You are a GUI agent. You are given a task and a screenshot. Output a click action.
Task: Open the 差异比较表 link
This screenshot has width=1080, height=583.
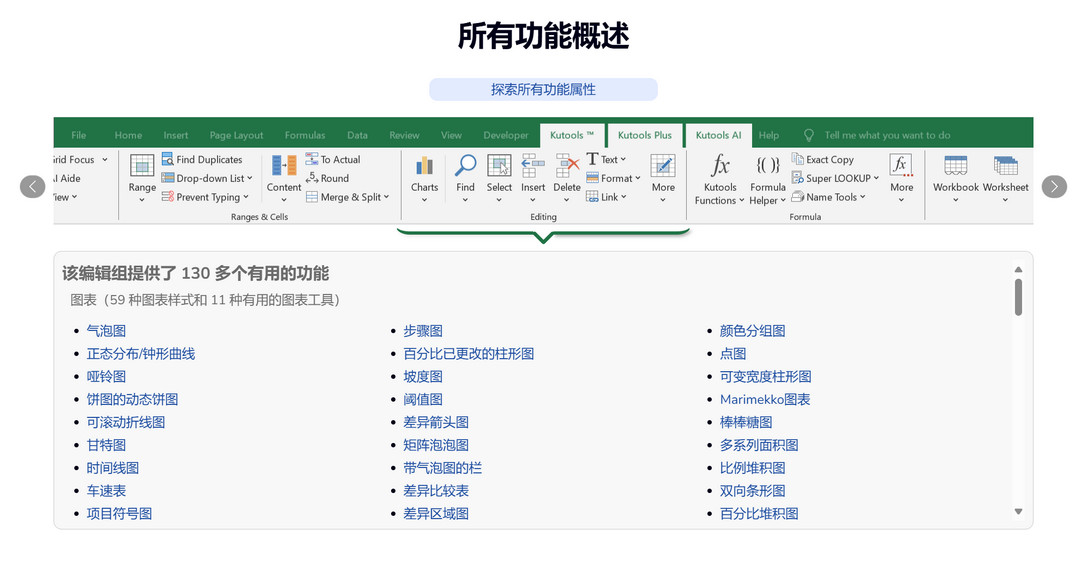tap(436, 491)
